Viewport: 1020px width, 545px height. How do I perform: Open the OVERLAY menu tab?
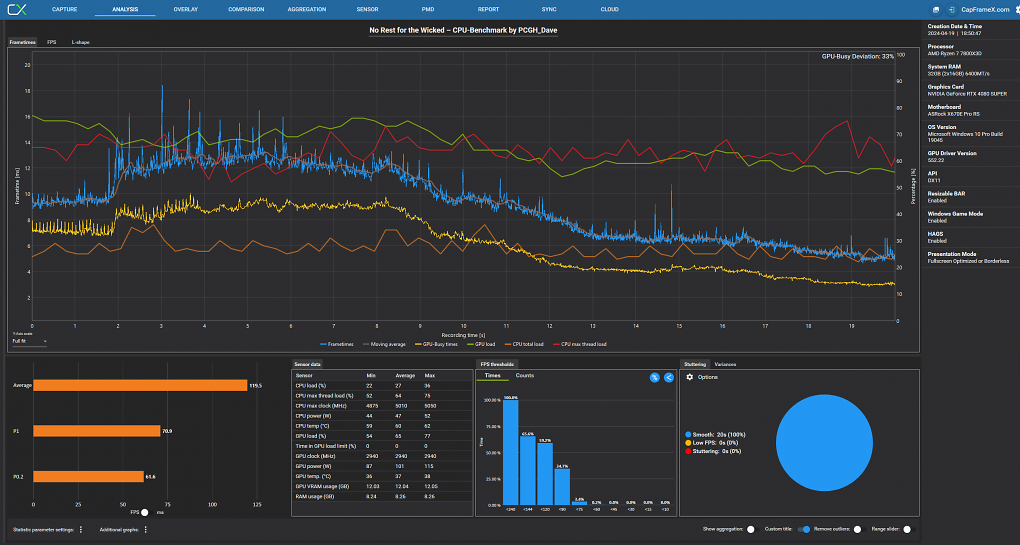186,9
